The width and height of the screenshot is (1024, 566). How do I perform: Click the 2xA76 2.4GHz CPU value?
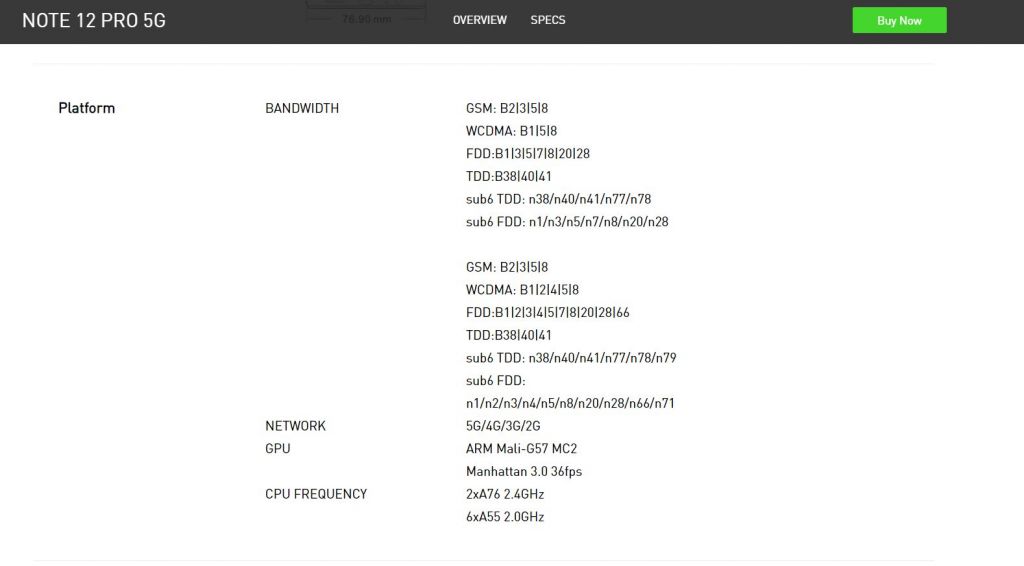(505, 494)
